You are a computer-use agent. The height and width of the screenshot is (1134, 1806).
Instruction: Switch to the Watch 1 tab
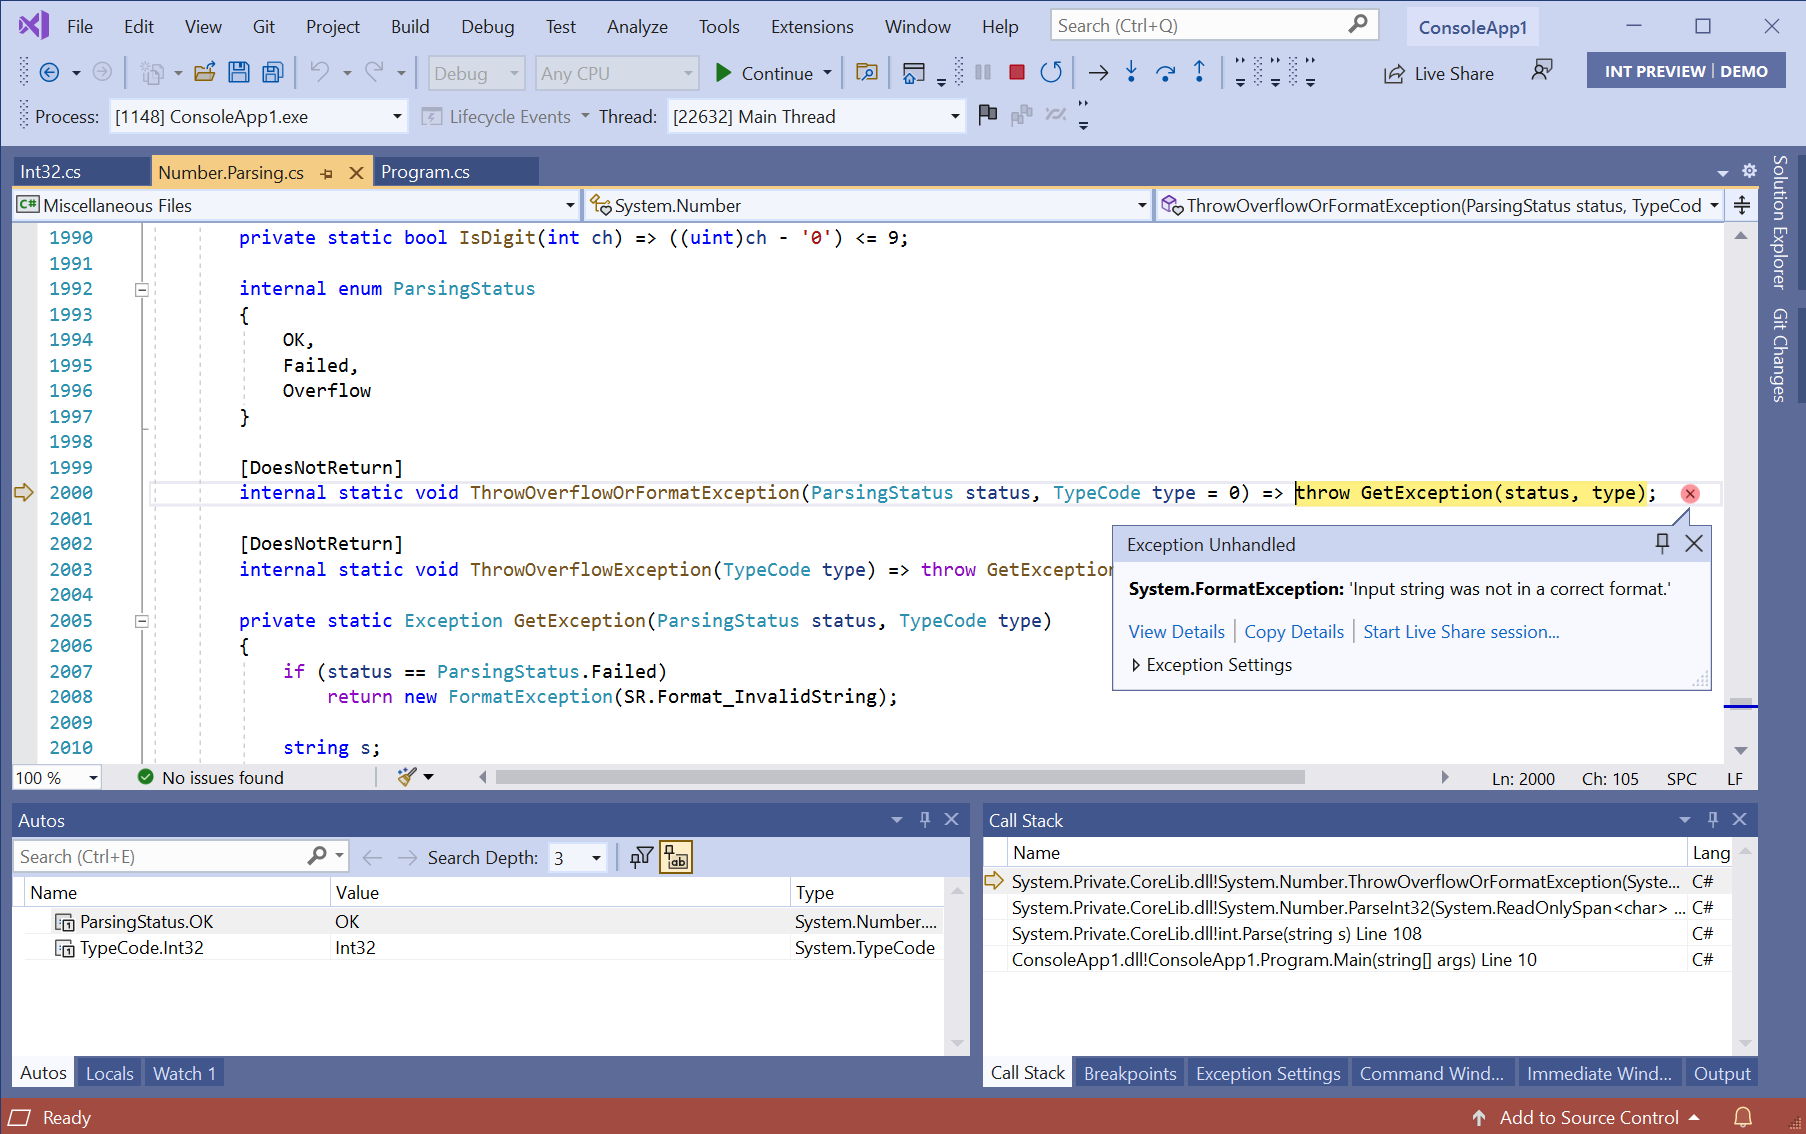pyautogui.click(x=184, y=1073)
